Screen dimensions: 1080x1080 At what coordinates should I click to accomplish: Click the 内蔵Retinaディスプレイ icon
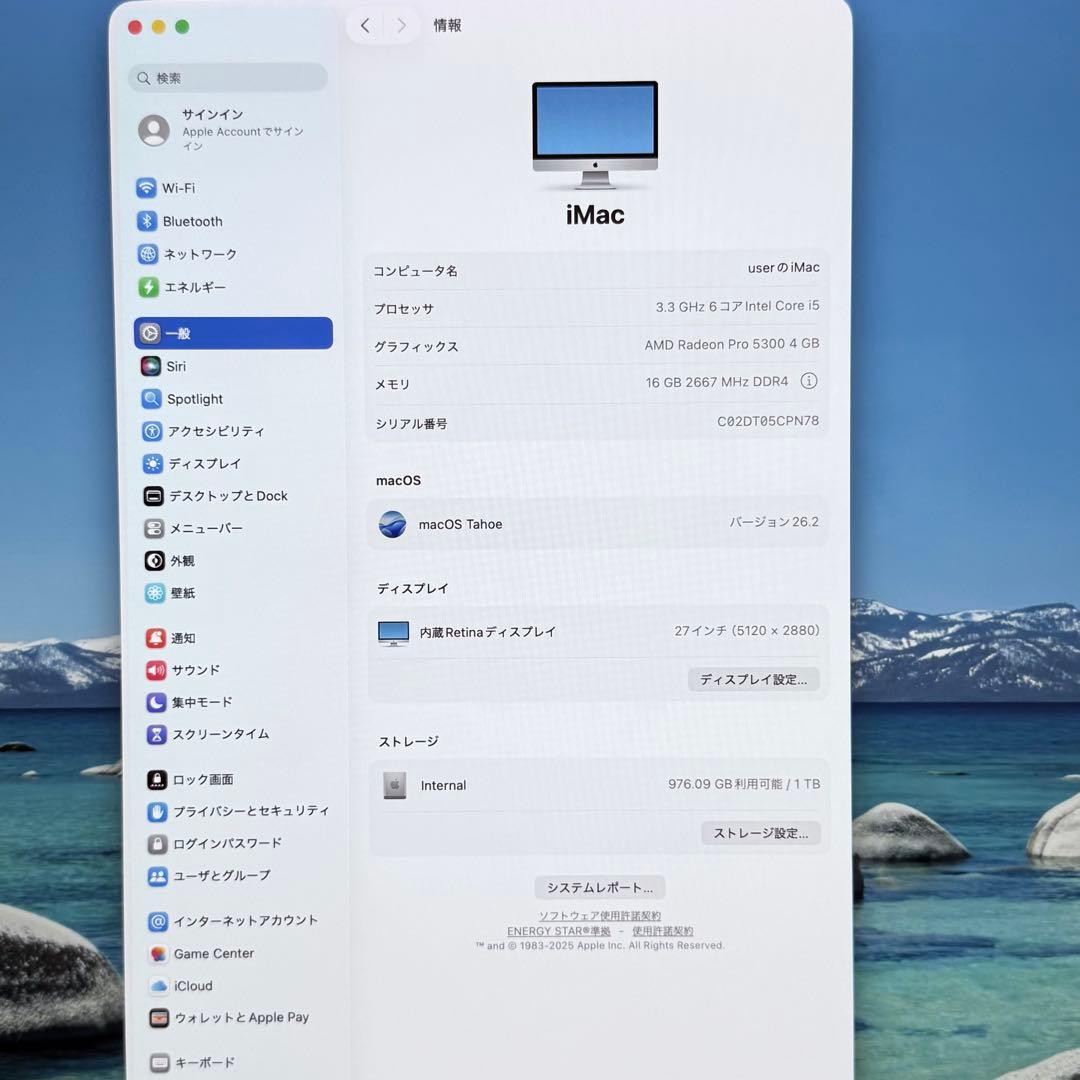[393, 633]
